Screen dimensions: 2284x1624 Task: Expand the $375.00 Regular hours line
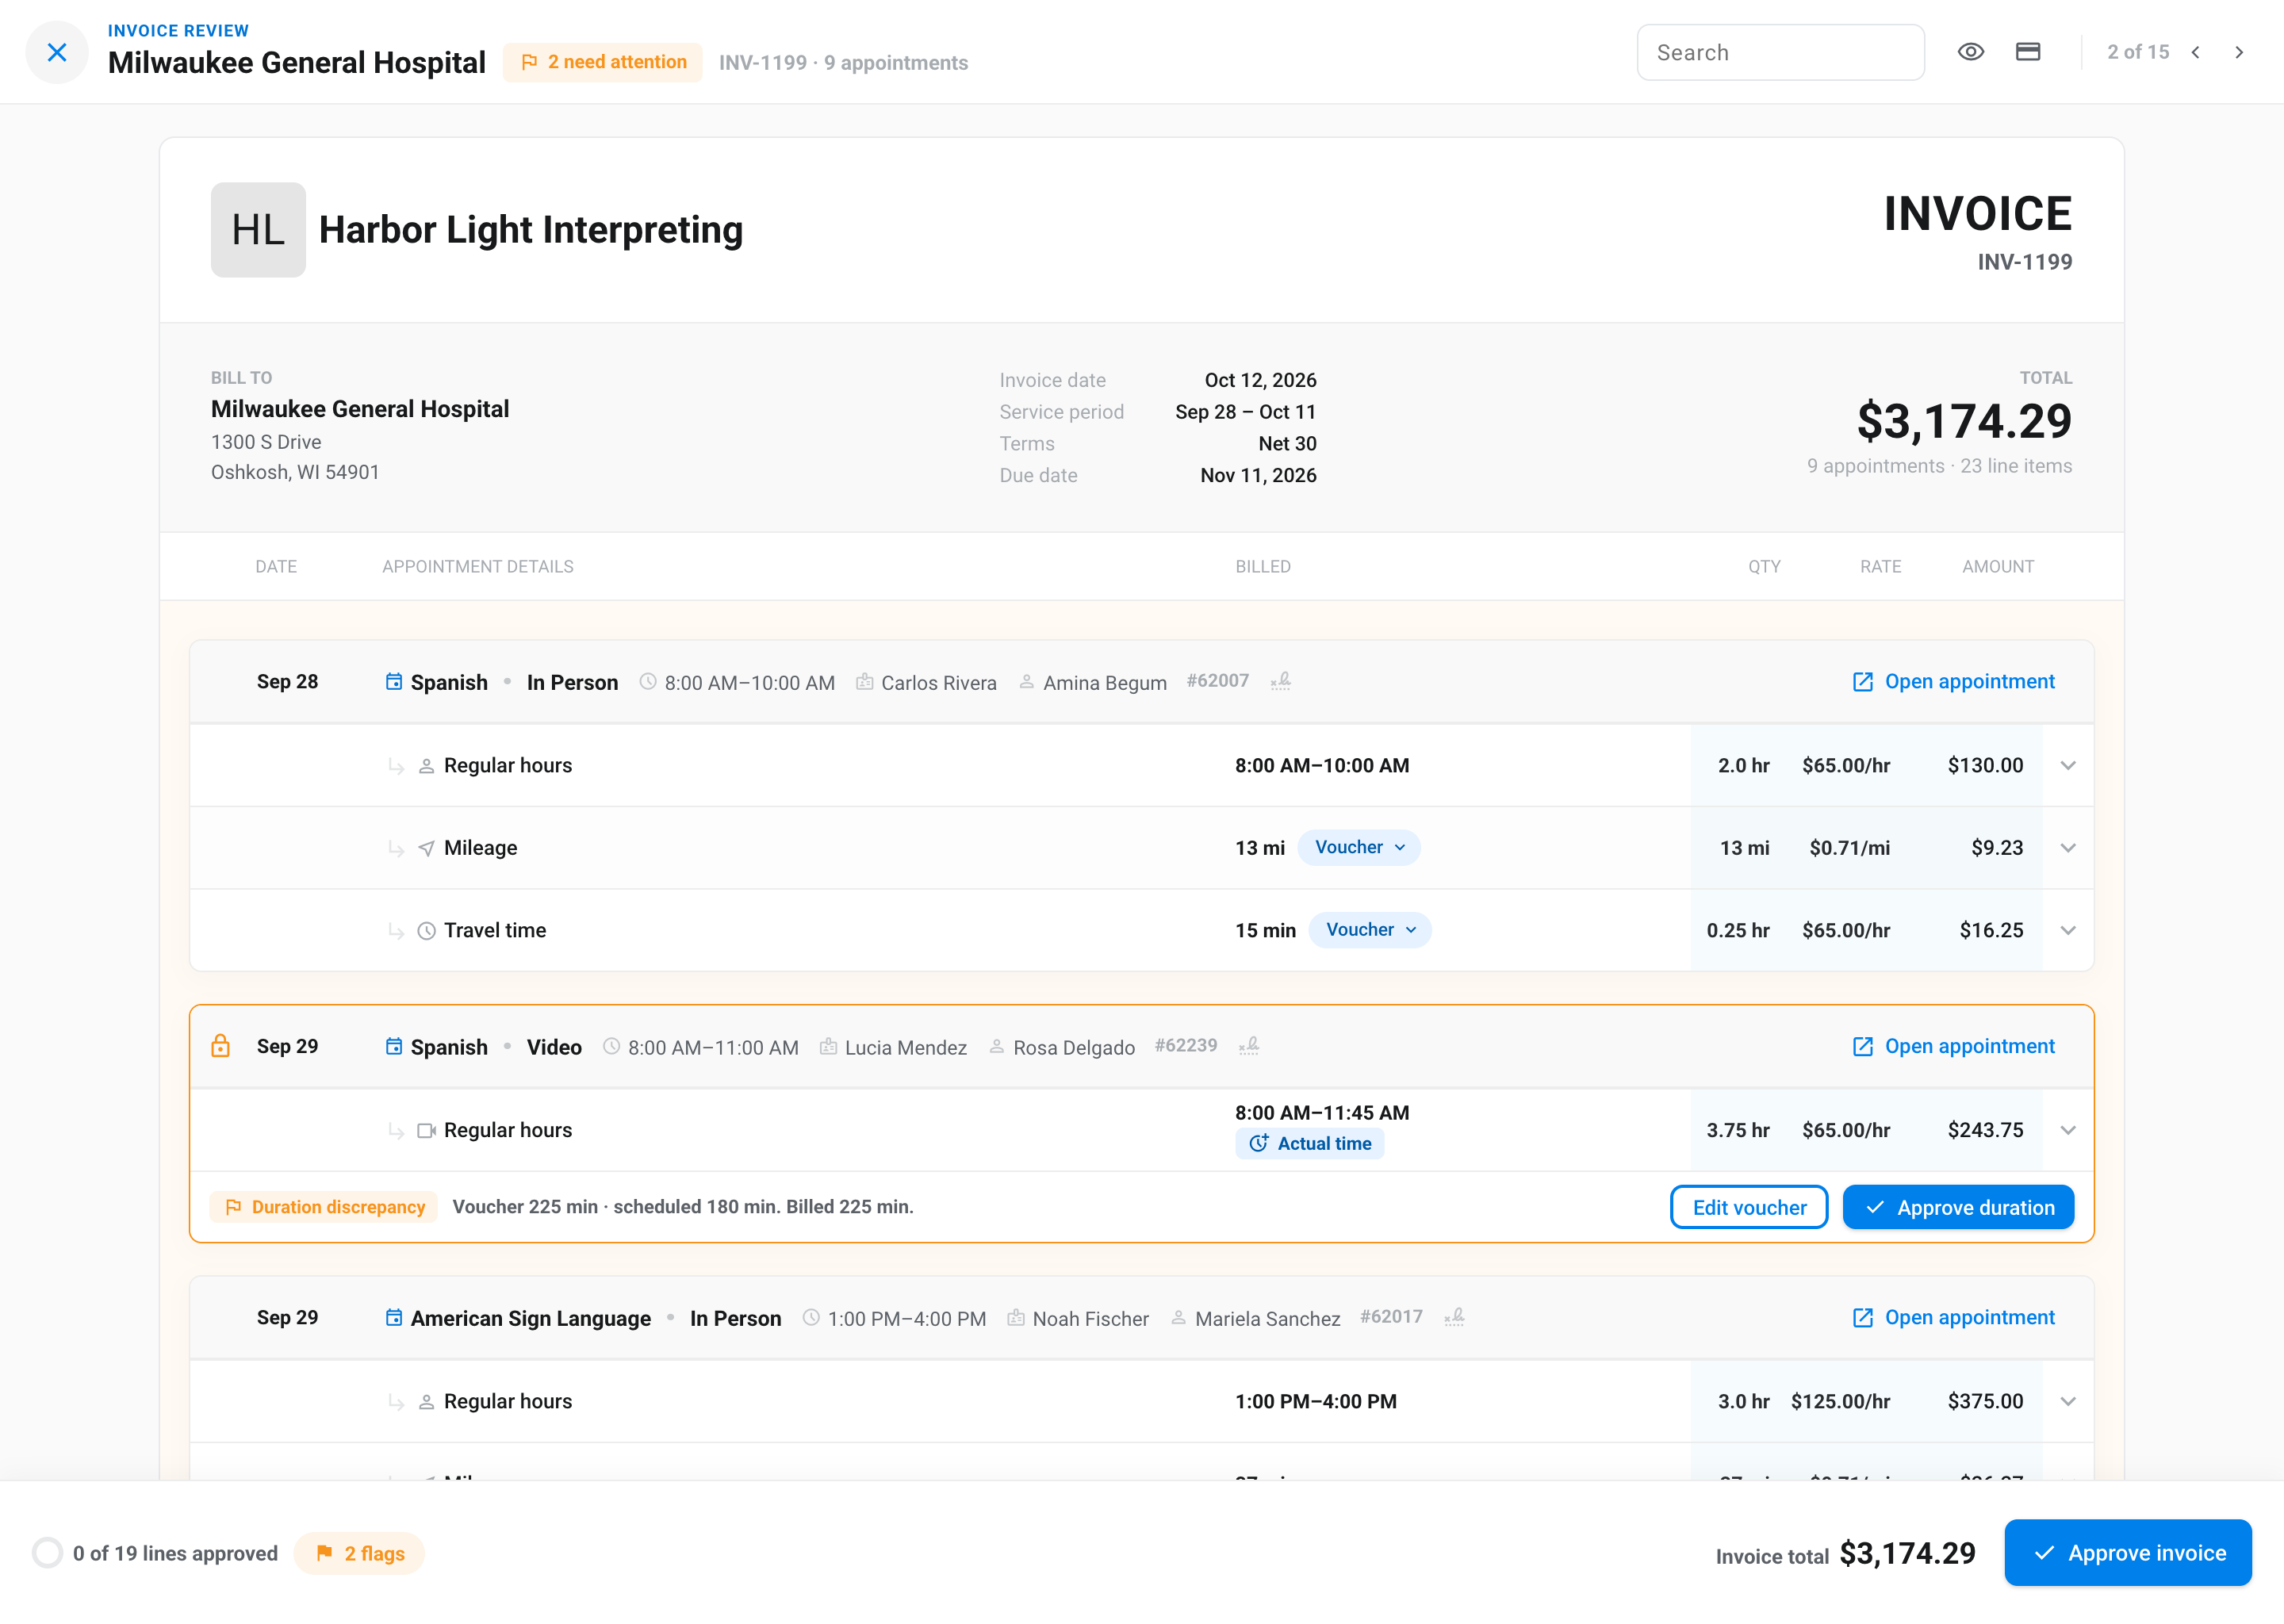click(2068, 1401)
